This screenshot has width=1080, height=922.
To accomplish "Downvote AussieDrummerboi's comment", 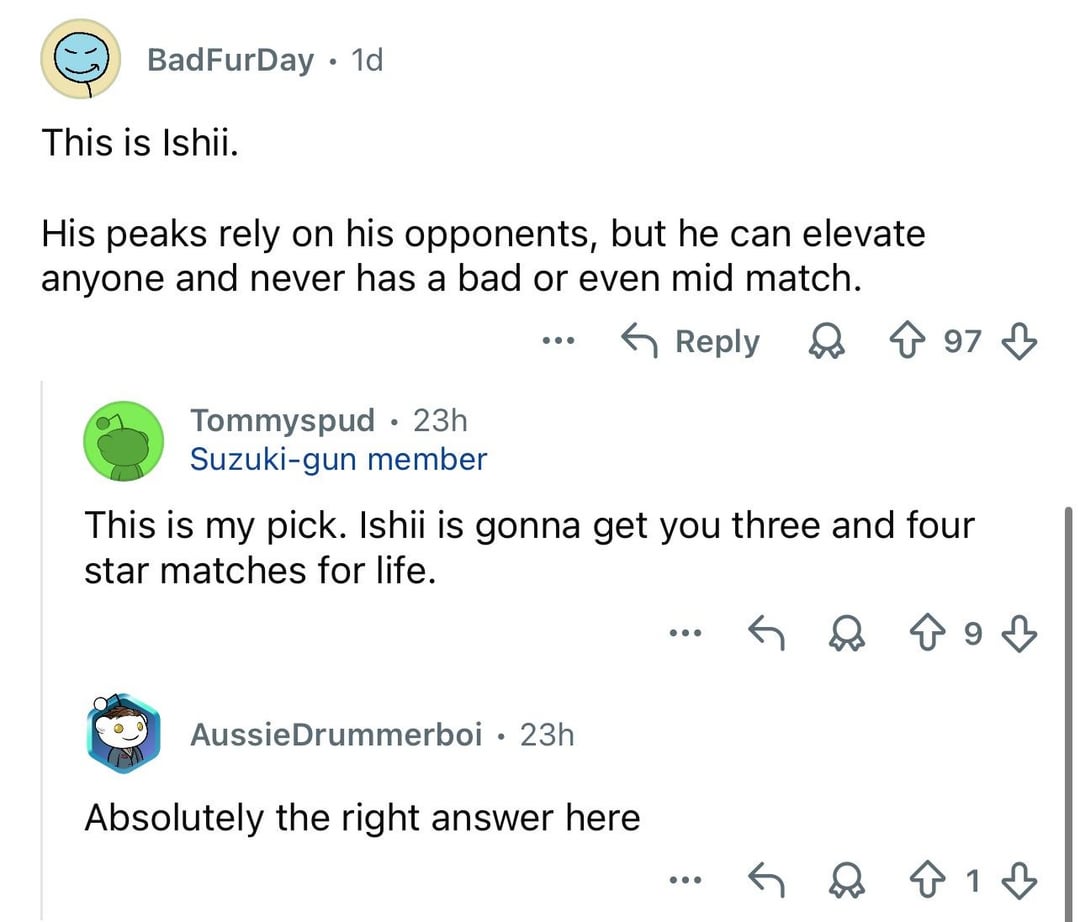I will click(x=1022, y=881).
